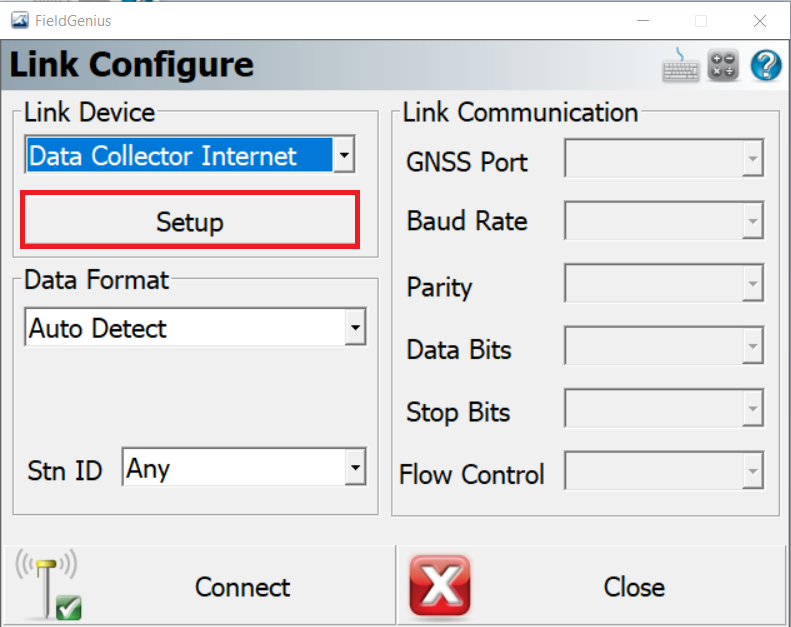Click the red X Close icon
Viewport: 791px width, 627px height.
click(440, 586)
